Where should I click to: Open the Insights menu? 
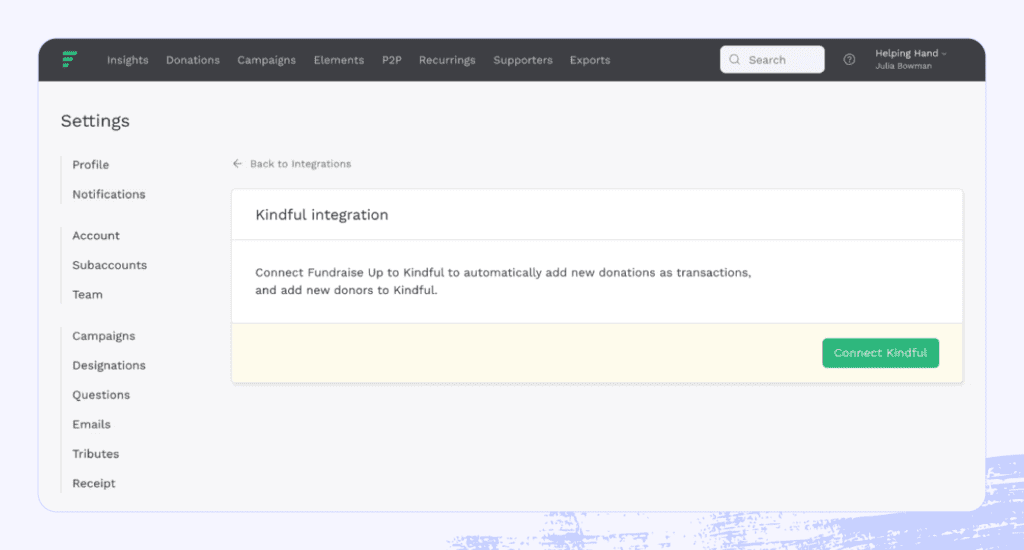pyautogui.click(x=127, y=59)
